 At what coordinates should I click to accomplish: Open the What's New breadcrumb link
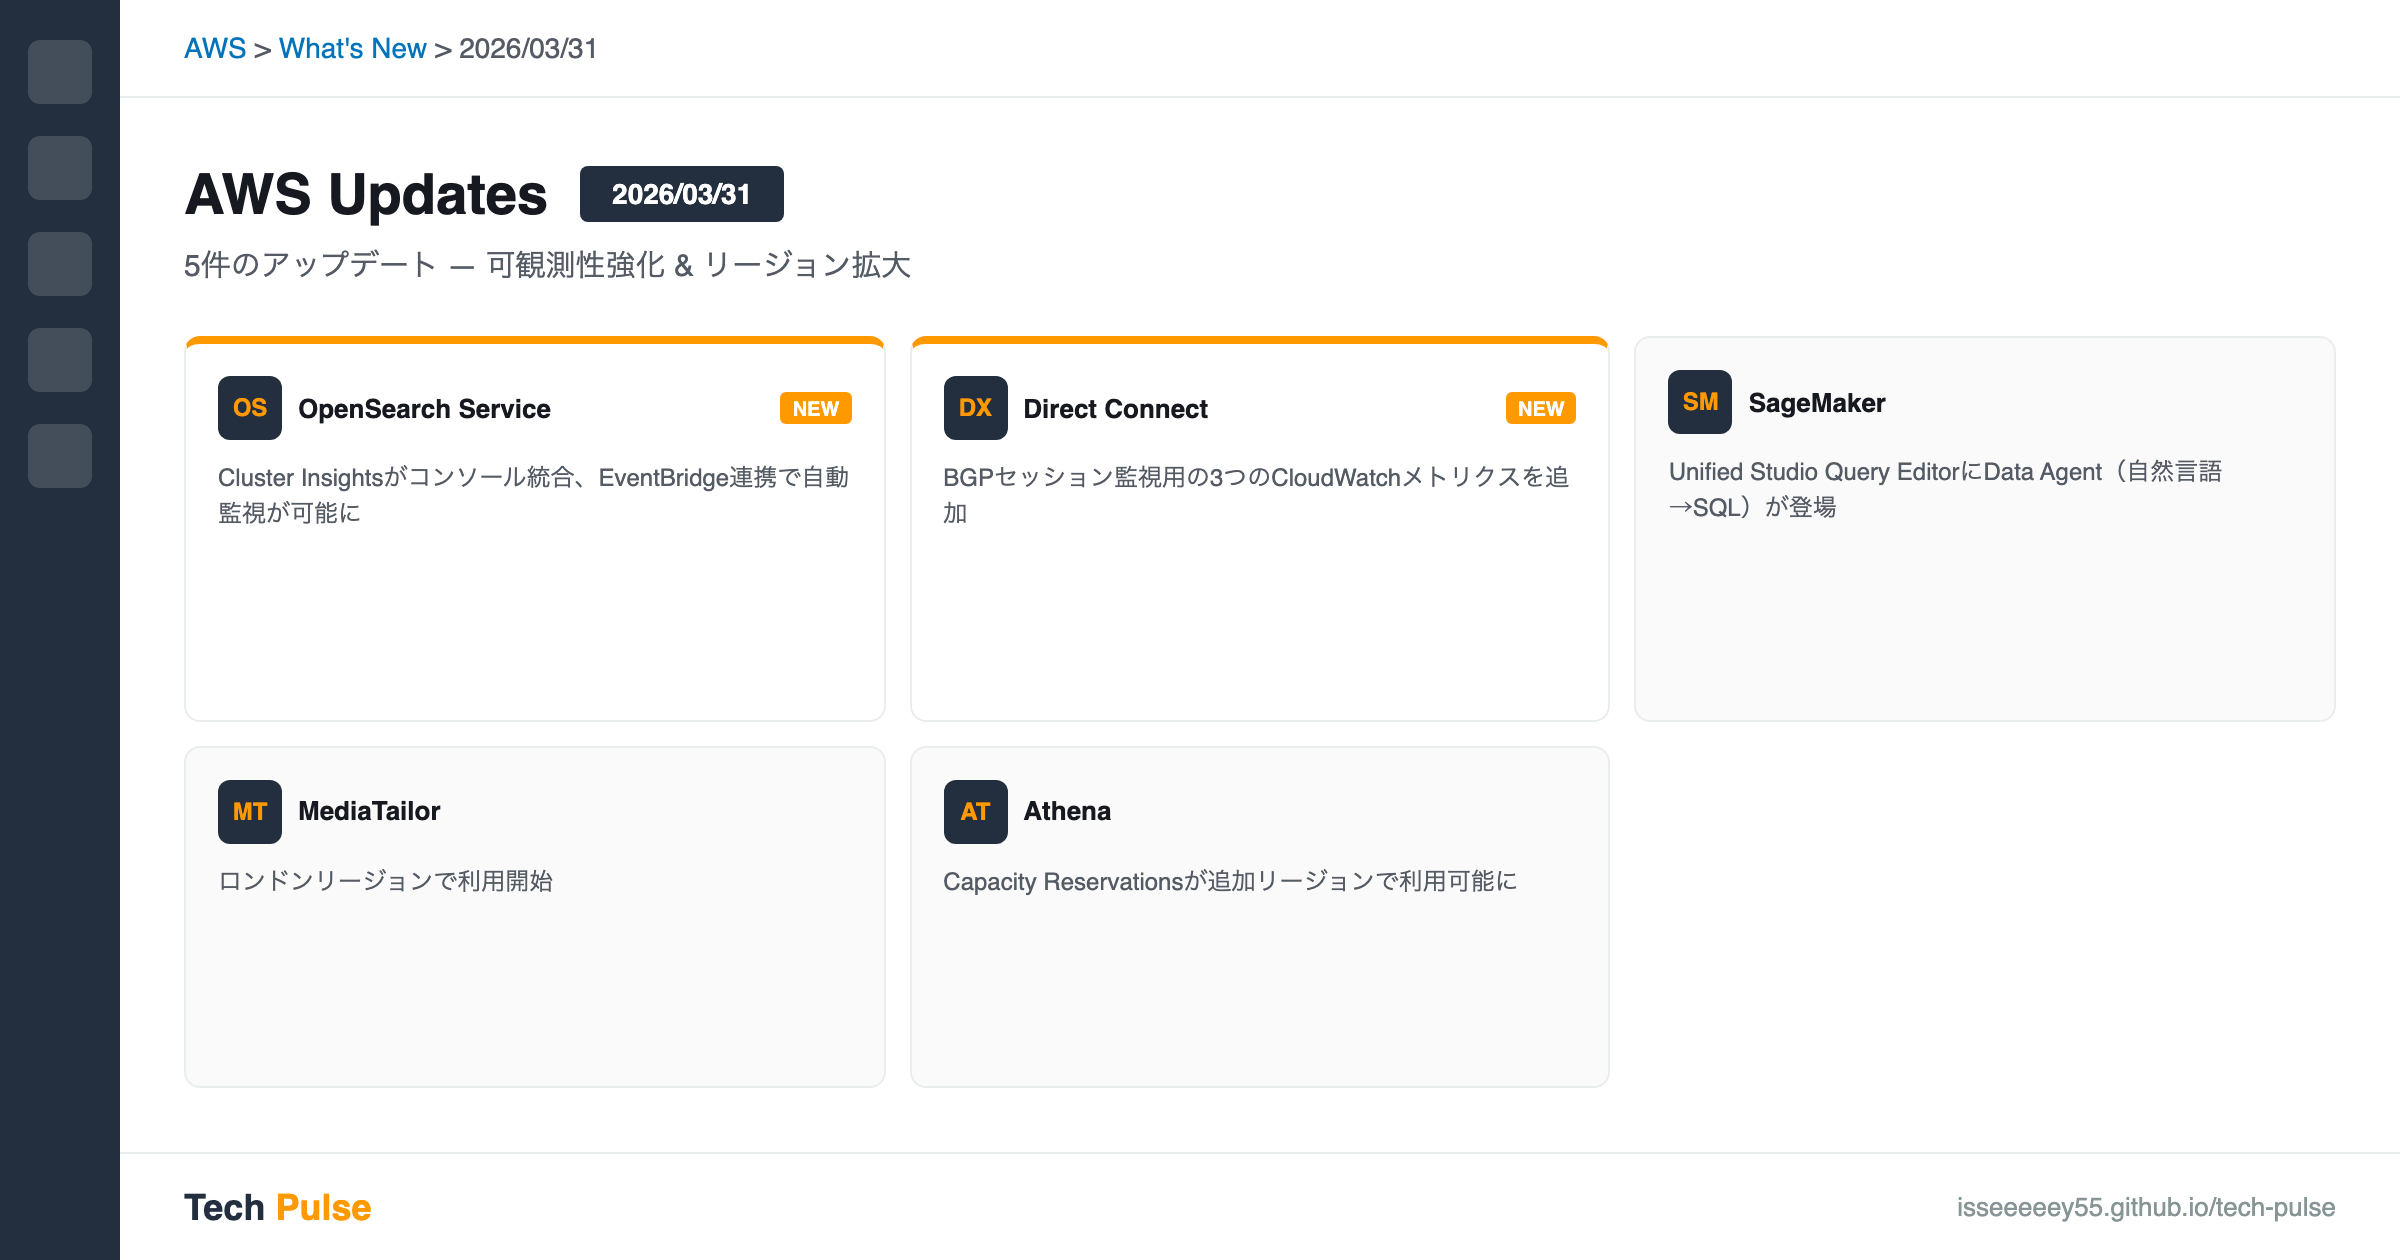352,49
